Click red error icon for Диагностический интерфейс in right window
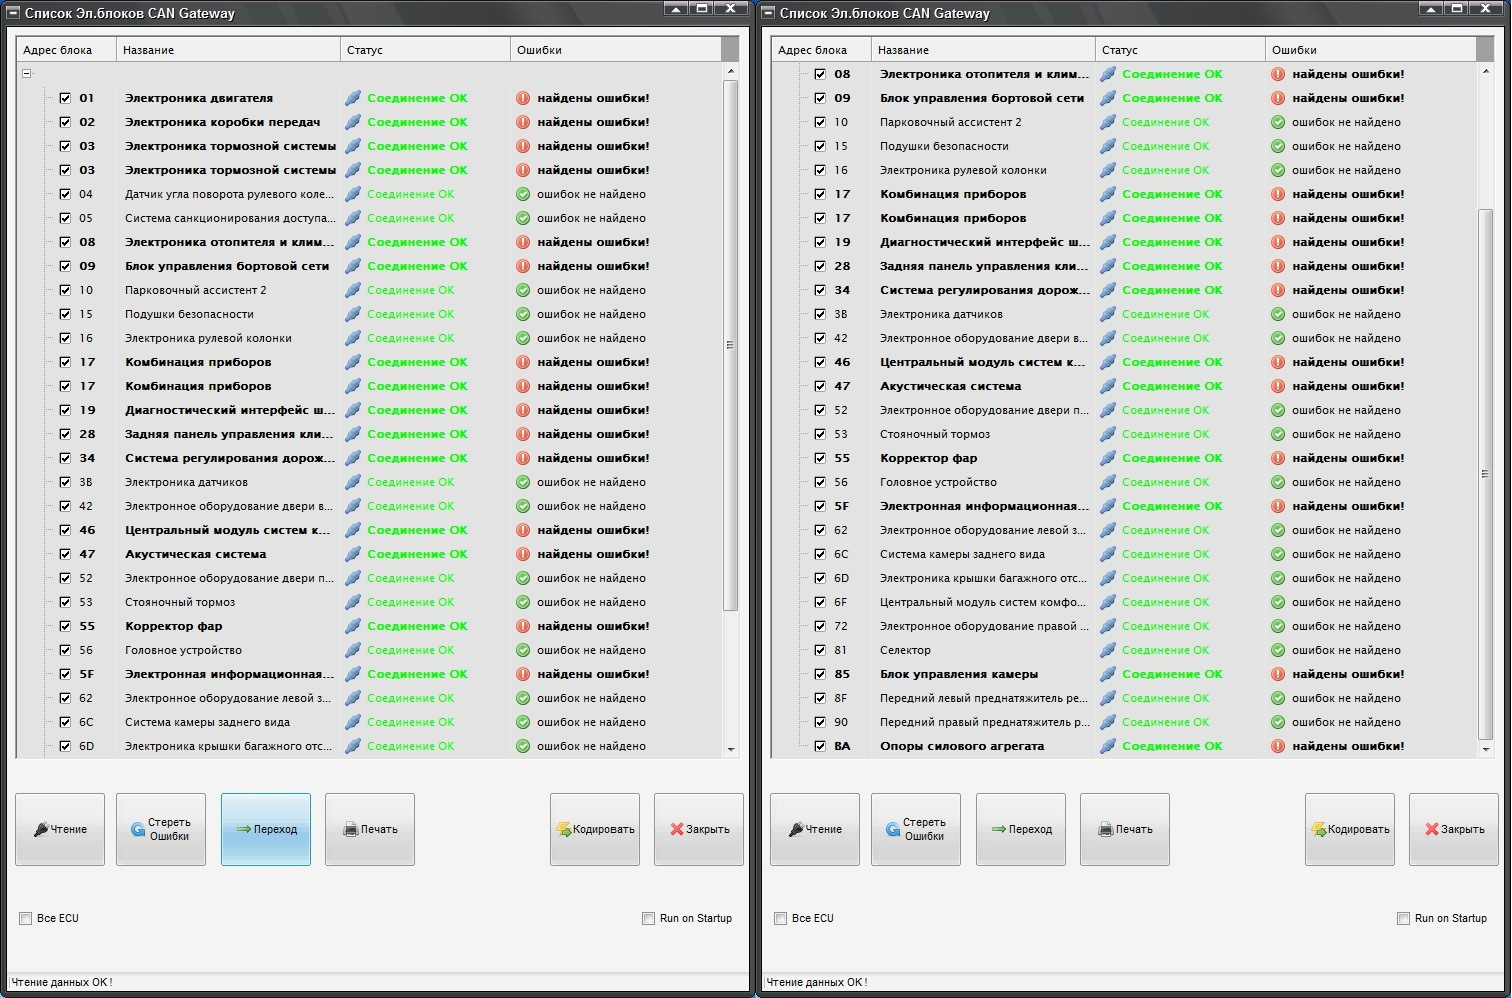This screenshot has width=1512, height=998. pos(1278,242)
